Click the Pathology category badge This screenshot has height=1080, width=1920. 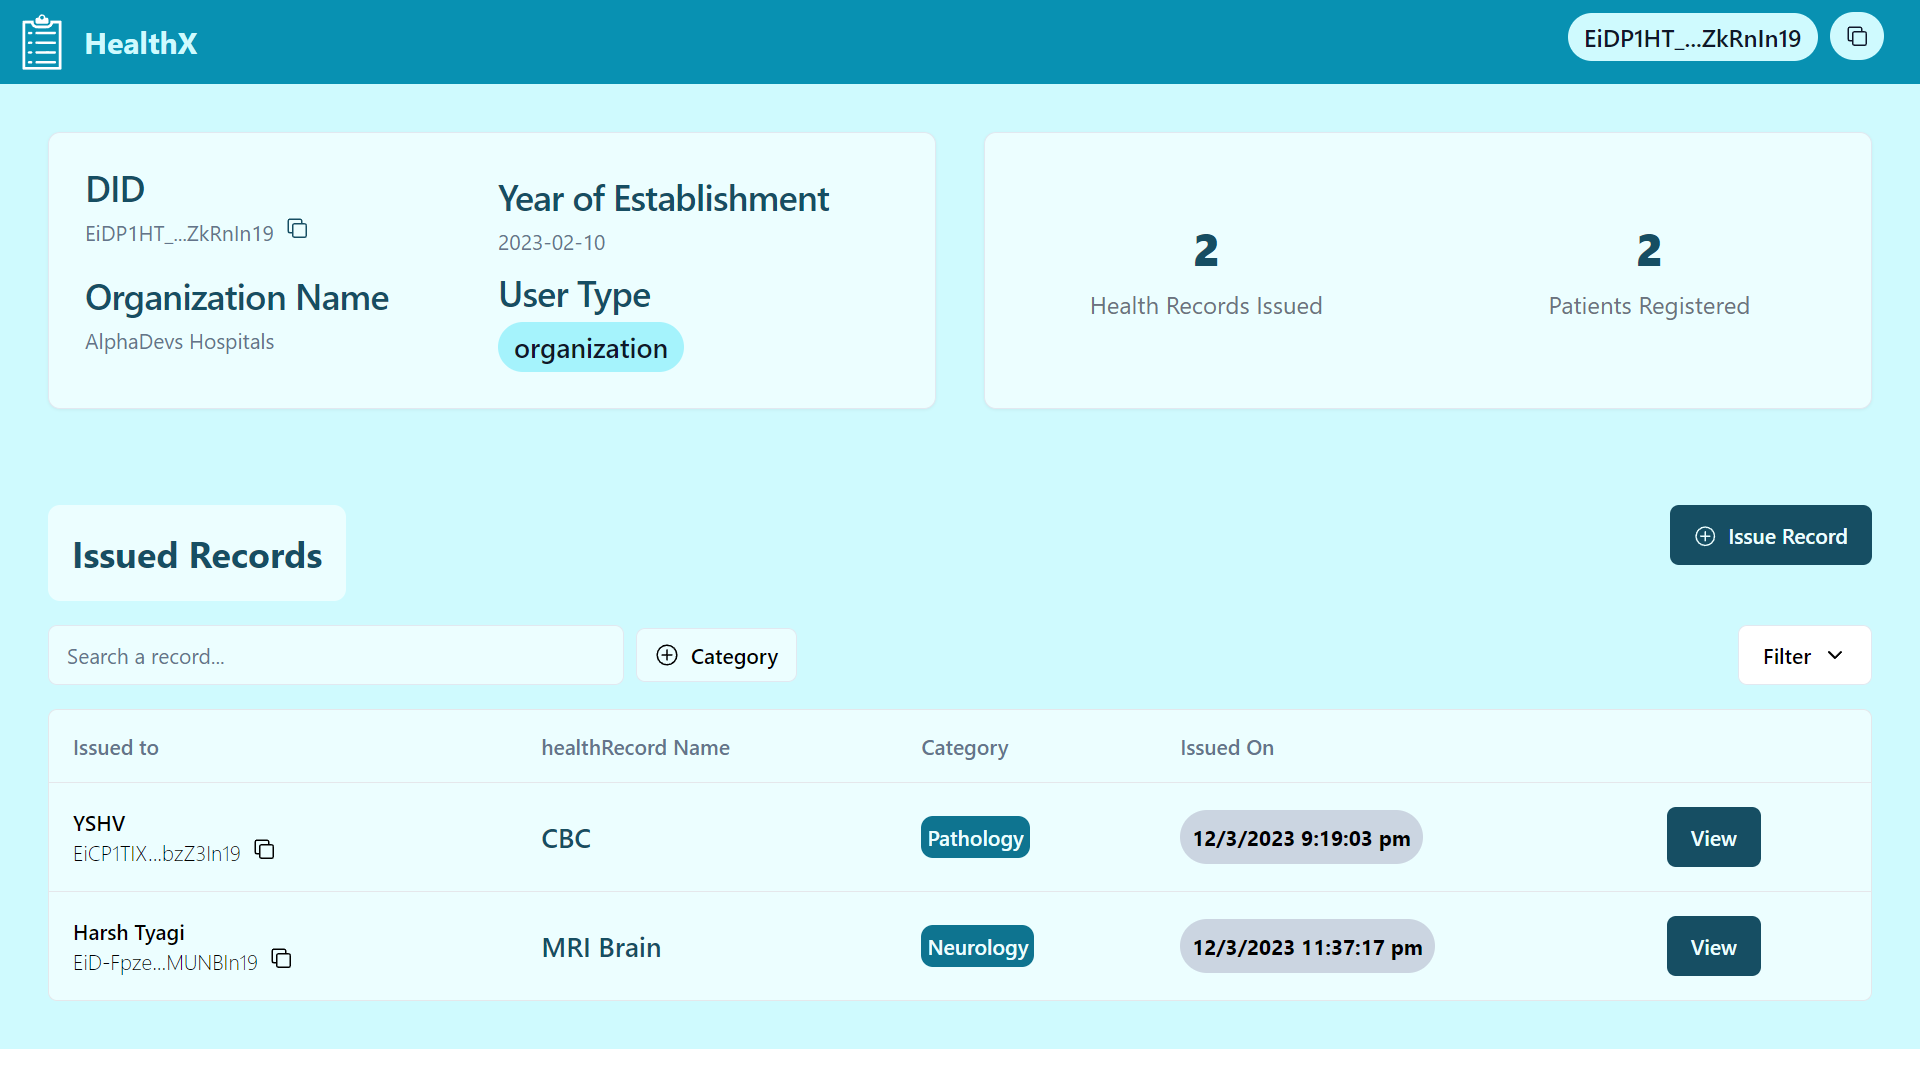coord(975,838)
